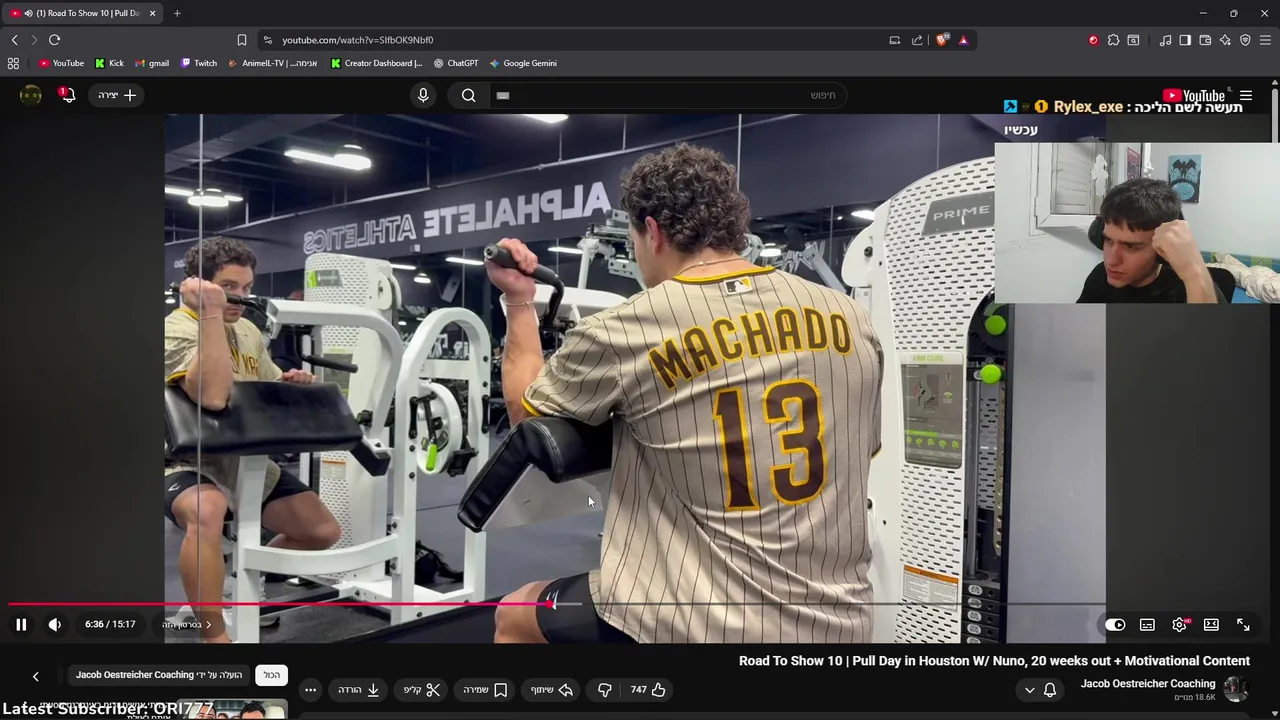Screen dimensions: 1280x720
Task: Like the video with 747 thumbs up
Action: [x=649, y=689]
